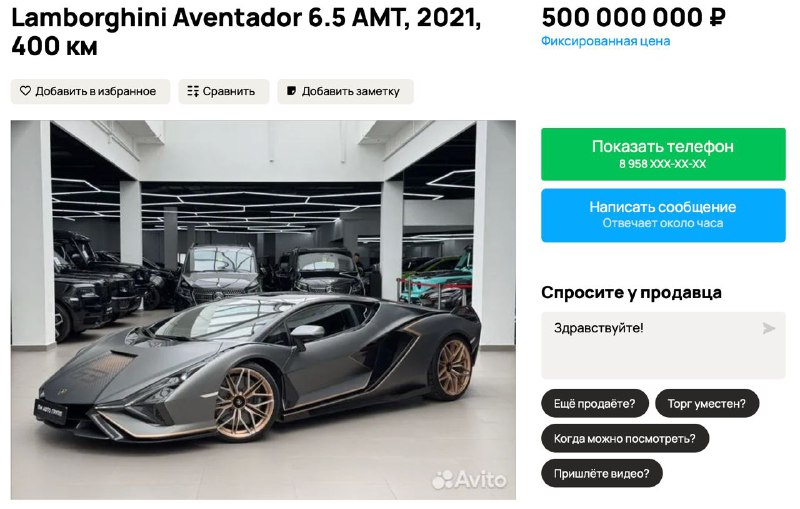800x509 pixels.
Task: Reveal number with Показать телефон
Action: click(663, 154)
